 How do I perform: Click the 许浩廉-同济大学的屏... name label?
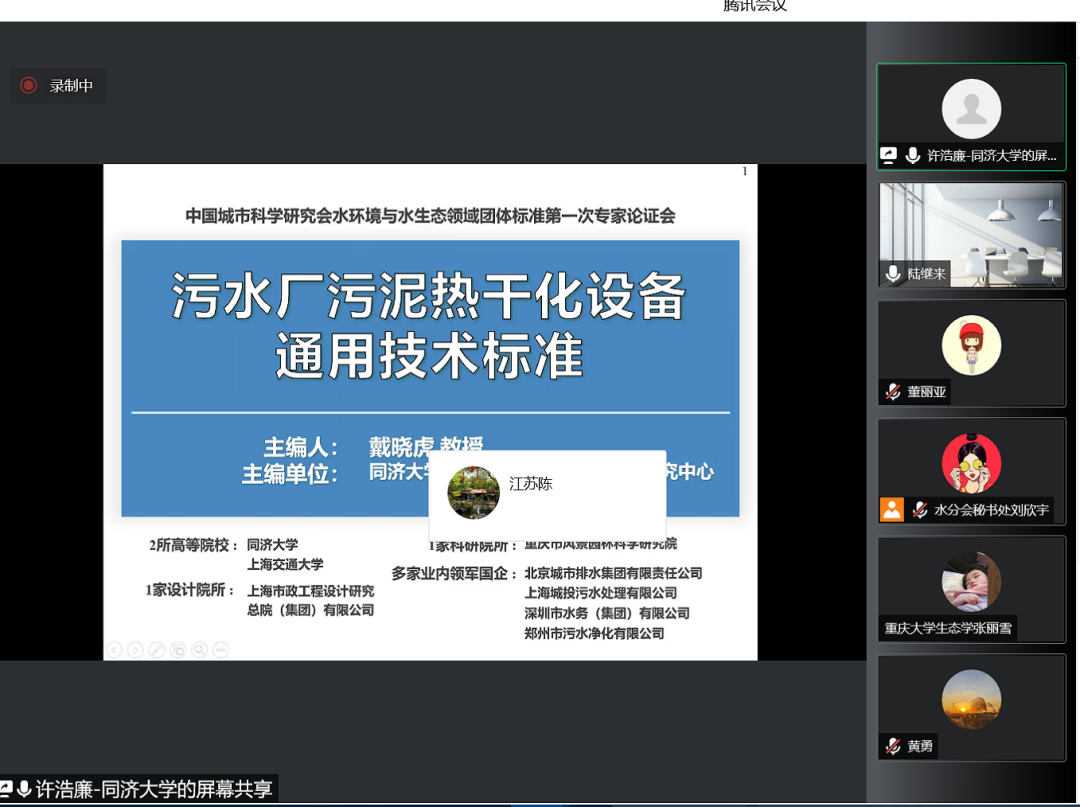tap(991, 156)
